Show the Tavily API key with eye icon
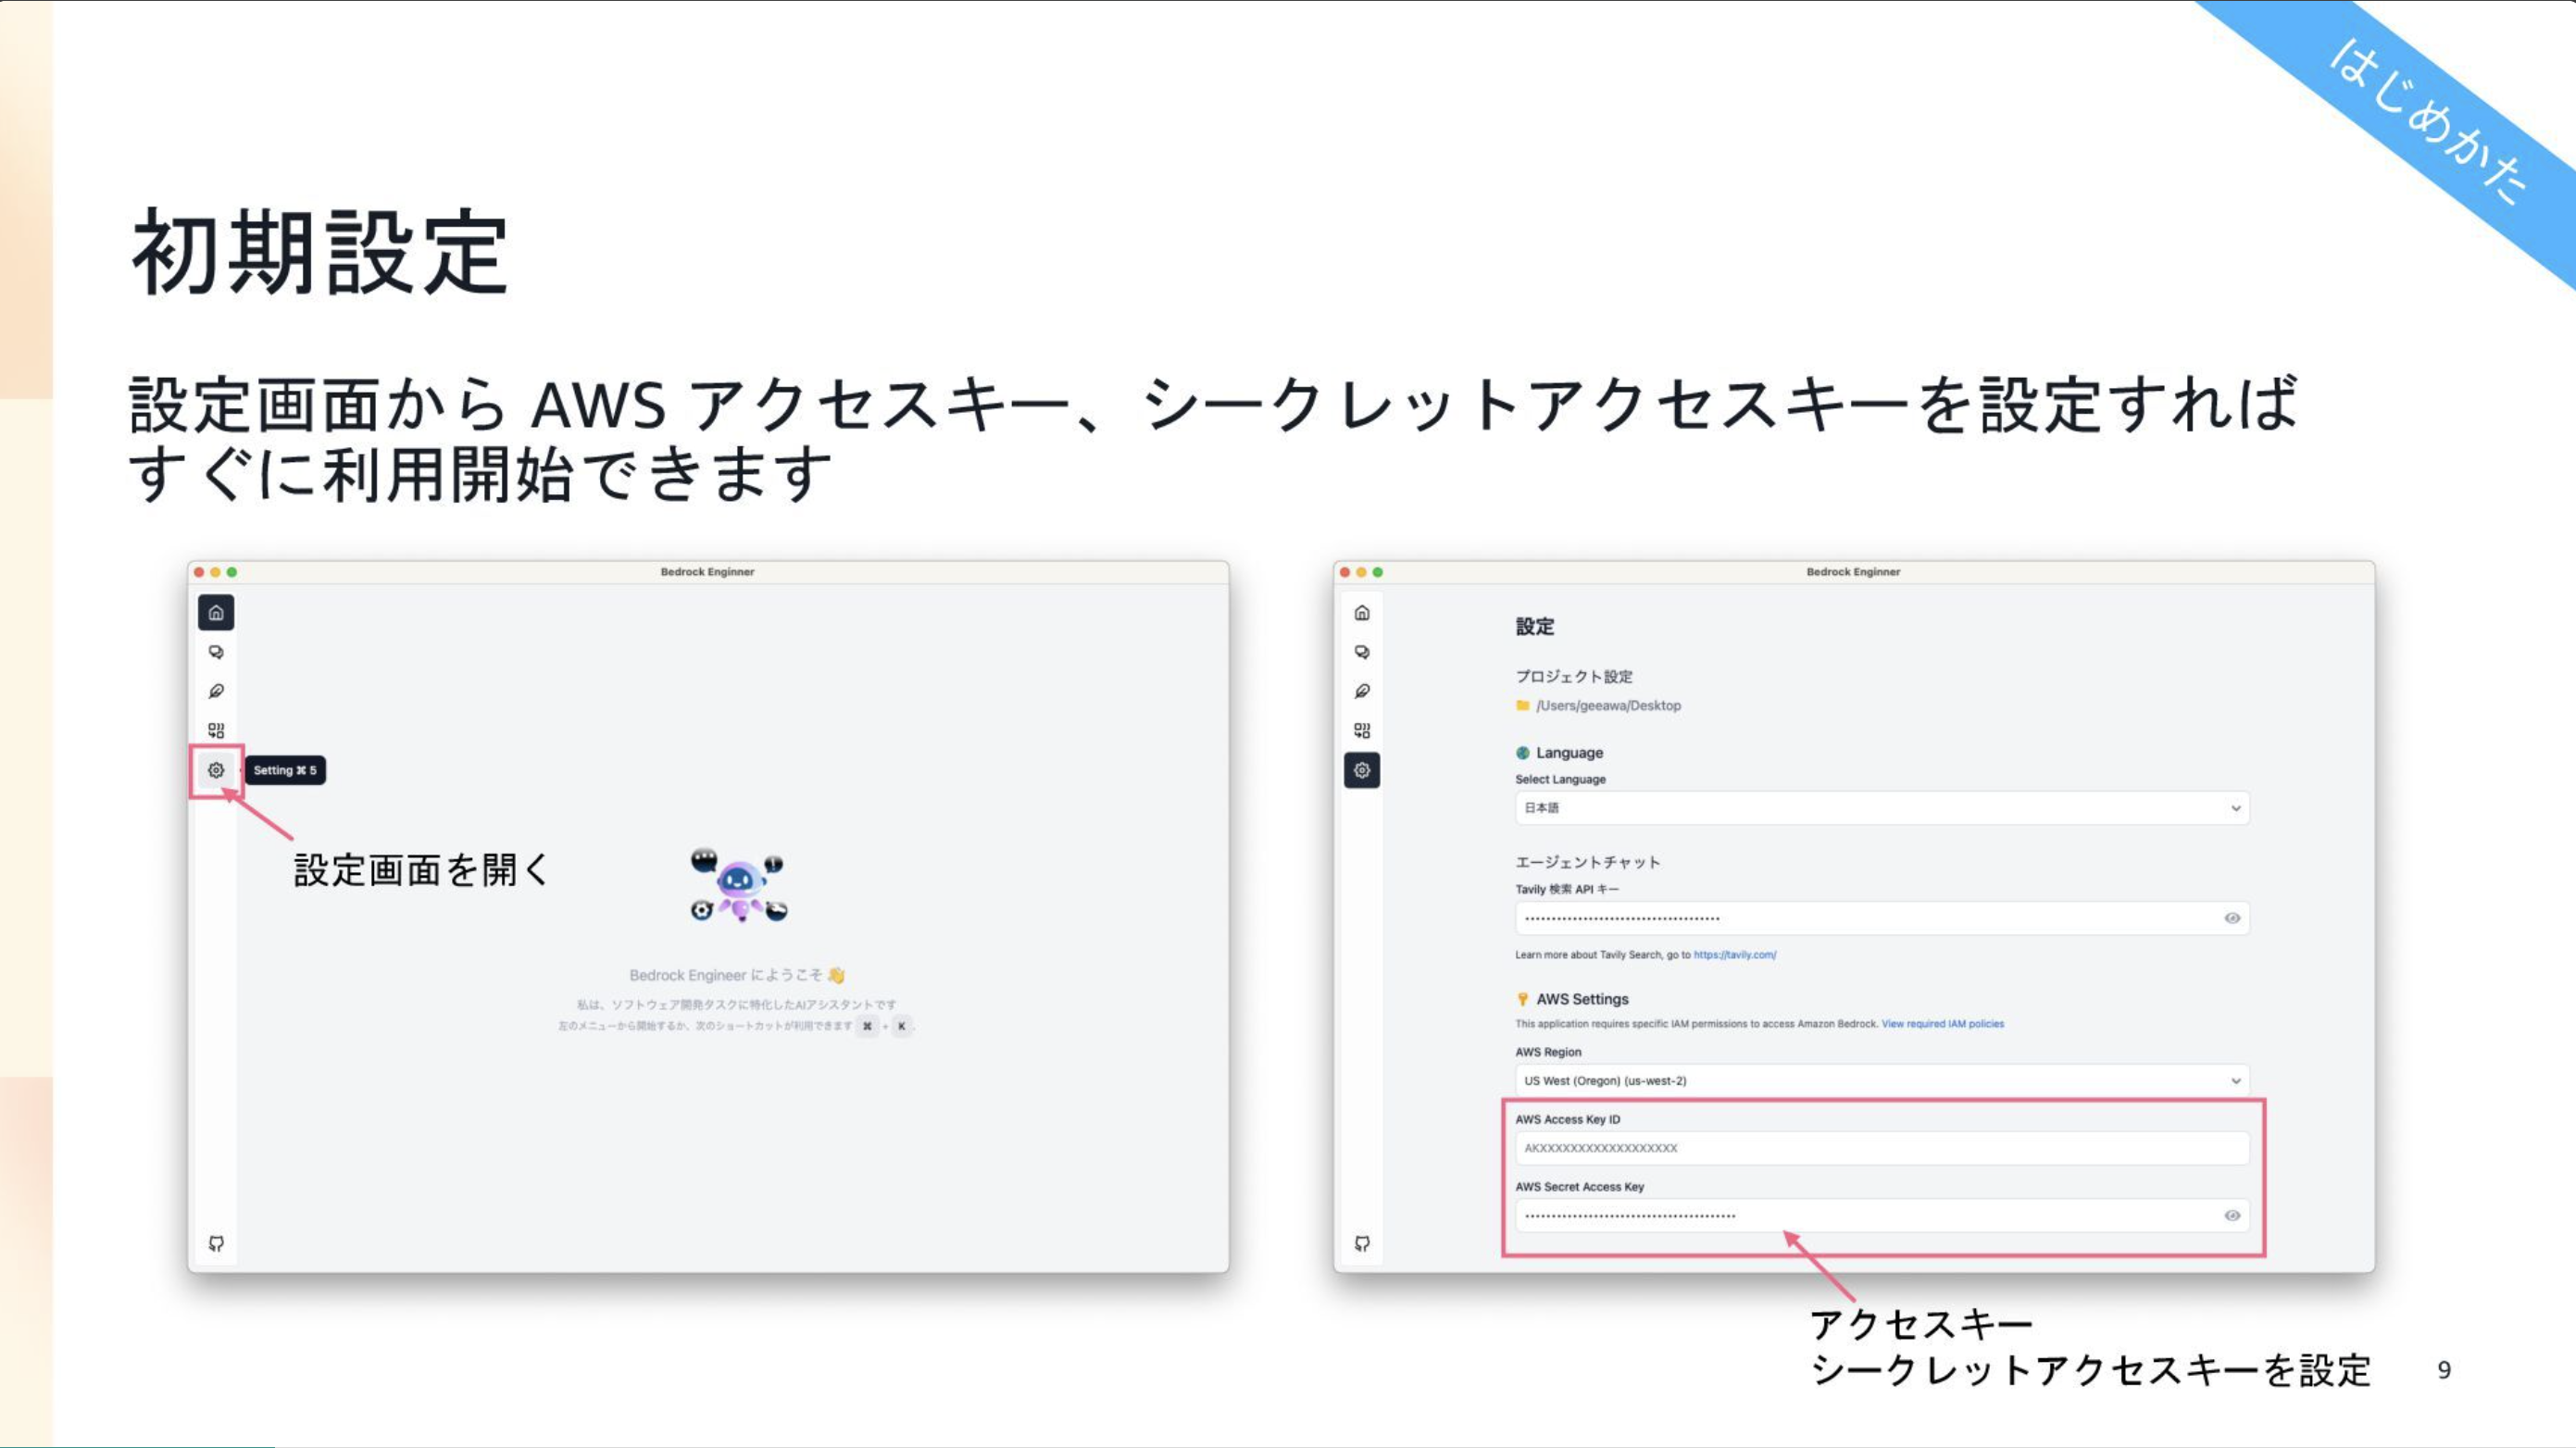Screen dimensions: 2576x1448 2232,918
